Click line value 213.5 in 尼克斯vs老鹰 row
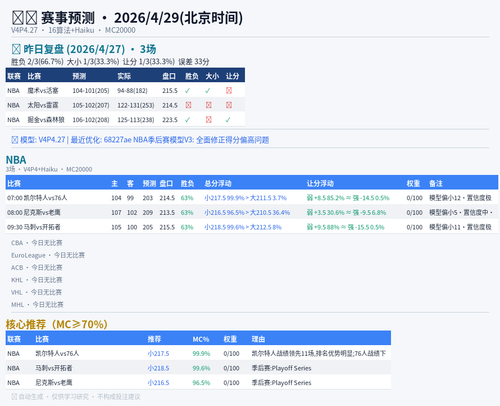500x406 pixels. pyautogui.click(x=167, y=213)
